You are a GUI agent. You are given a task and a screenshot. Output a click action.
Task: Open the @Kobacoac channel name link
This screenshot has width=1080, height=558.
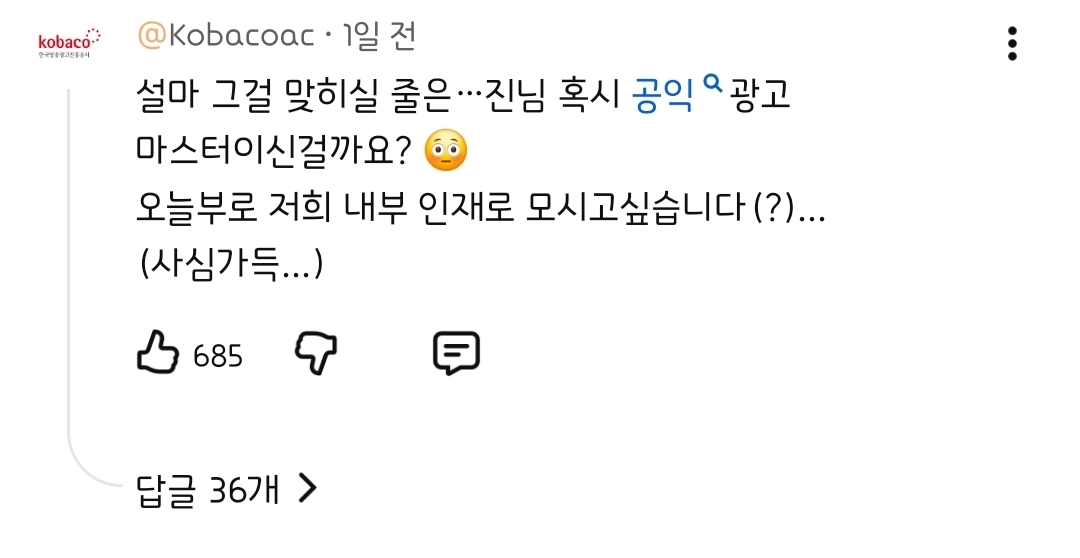click(227, 37)
